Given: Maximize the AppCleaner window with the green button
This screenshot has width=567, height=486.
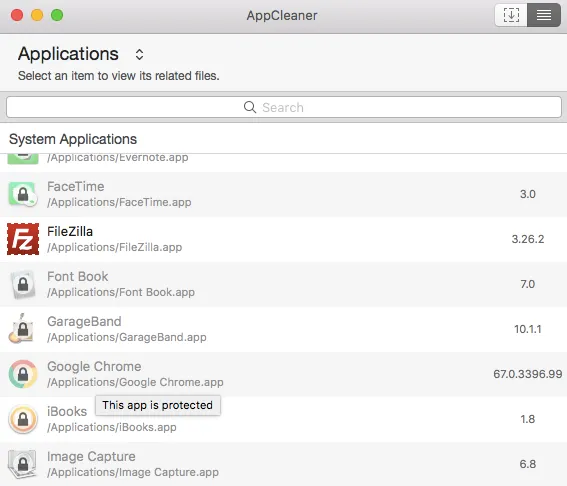Looking at the screenshot, I should pyautogui.click(x=57, y=15).
